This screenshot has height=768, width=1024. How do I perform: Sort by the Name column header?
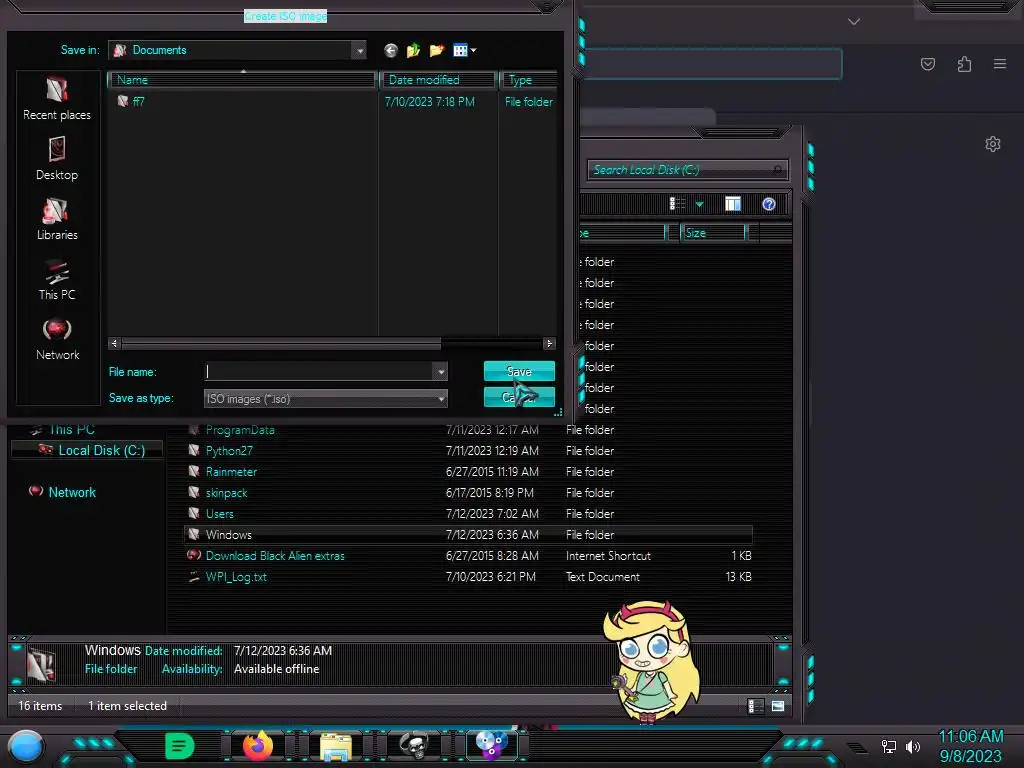tap(242, 80)
